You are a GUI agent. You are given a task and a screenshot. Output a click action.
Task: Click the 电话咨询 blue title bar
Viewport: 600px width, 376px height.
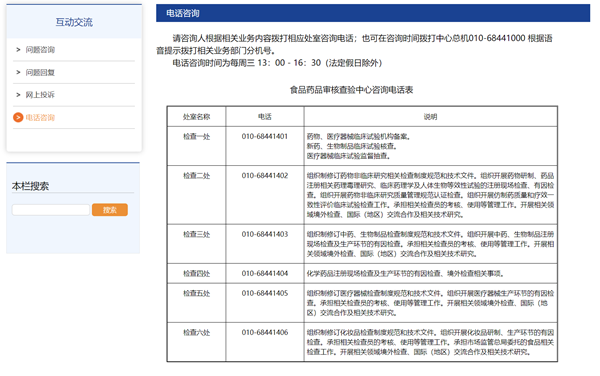pos(373,13)
